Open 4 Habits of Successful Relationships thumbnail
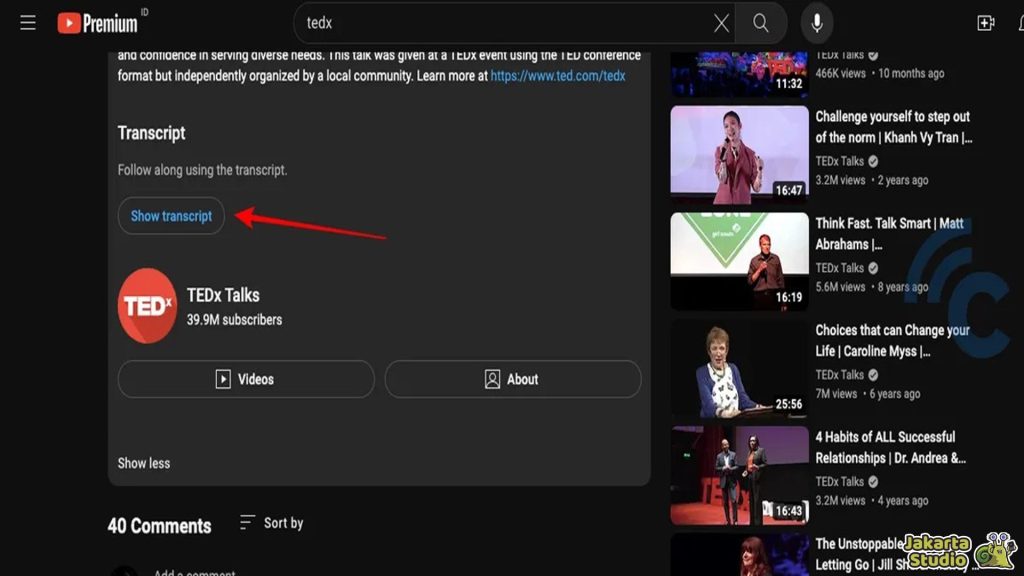The width and height of the screenshot is (1024, 576). click(739, 475)
